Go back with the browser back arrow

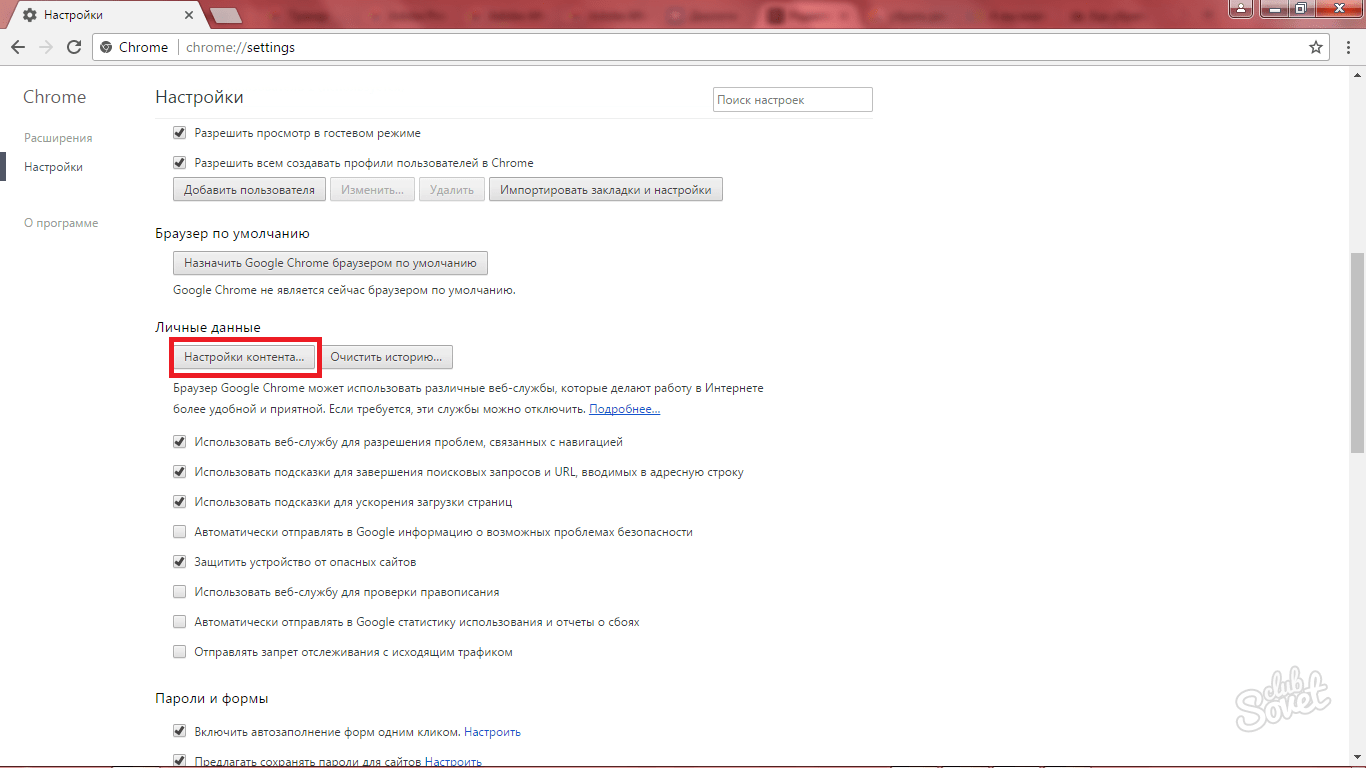[18, 47]
